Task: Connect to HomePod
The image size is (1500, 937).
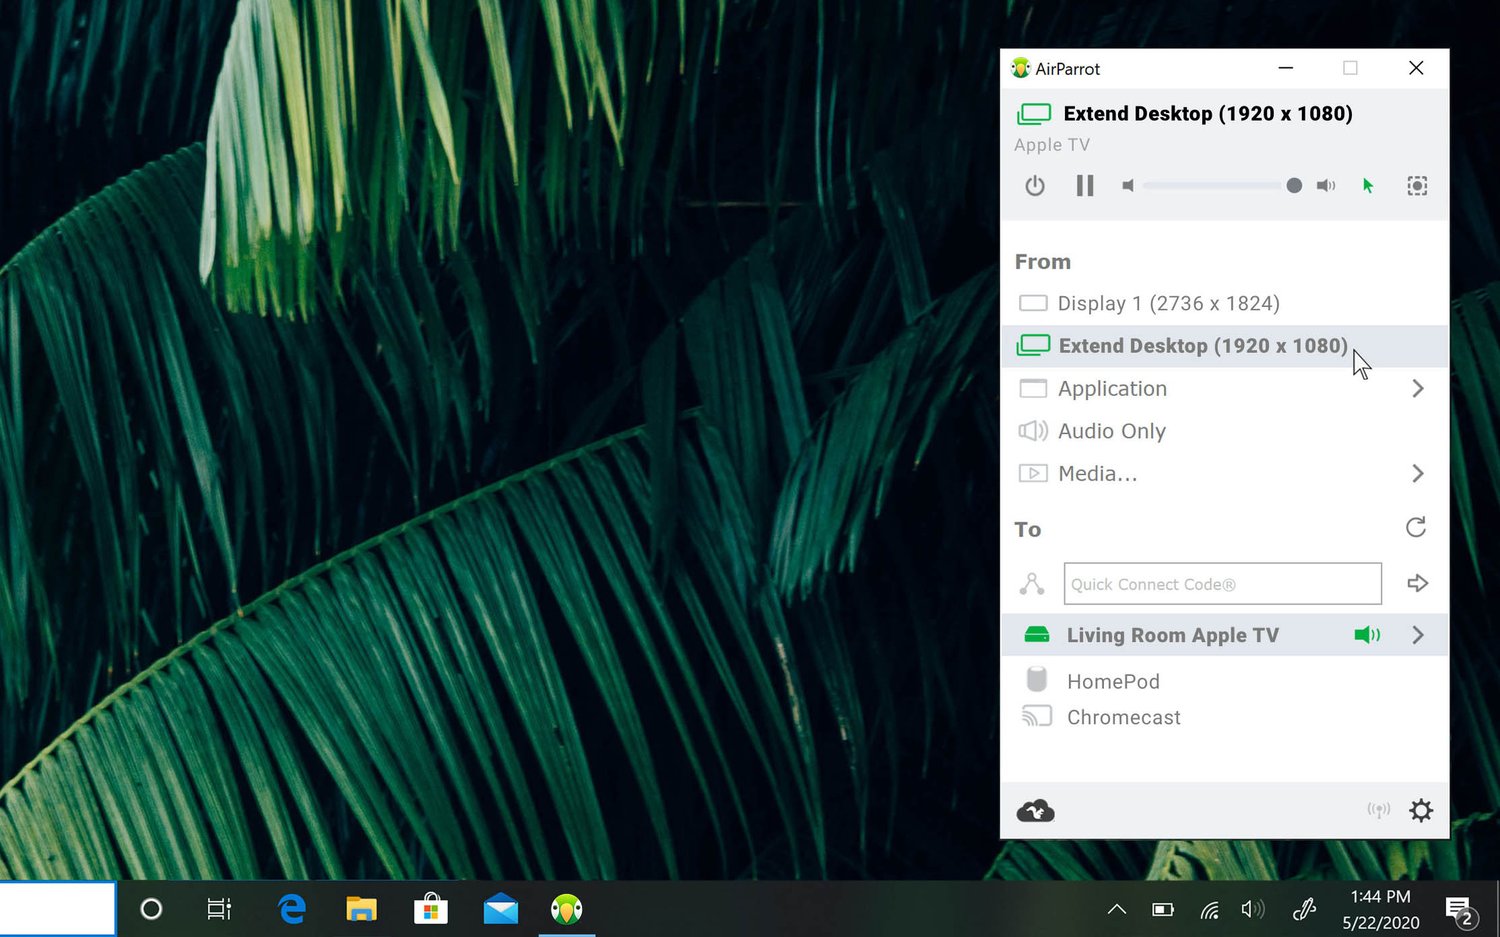Action: pyautogui.click(x=1112, y=681)
